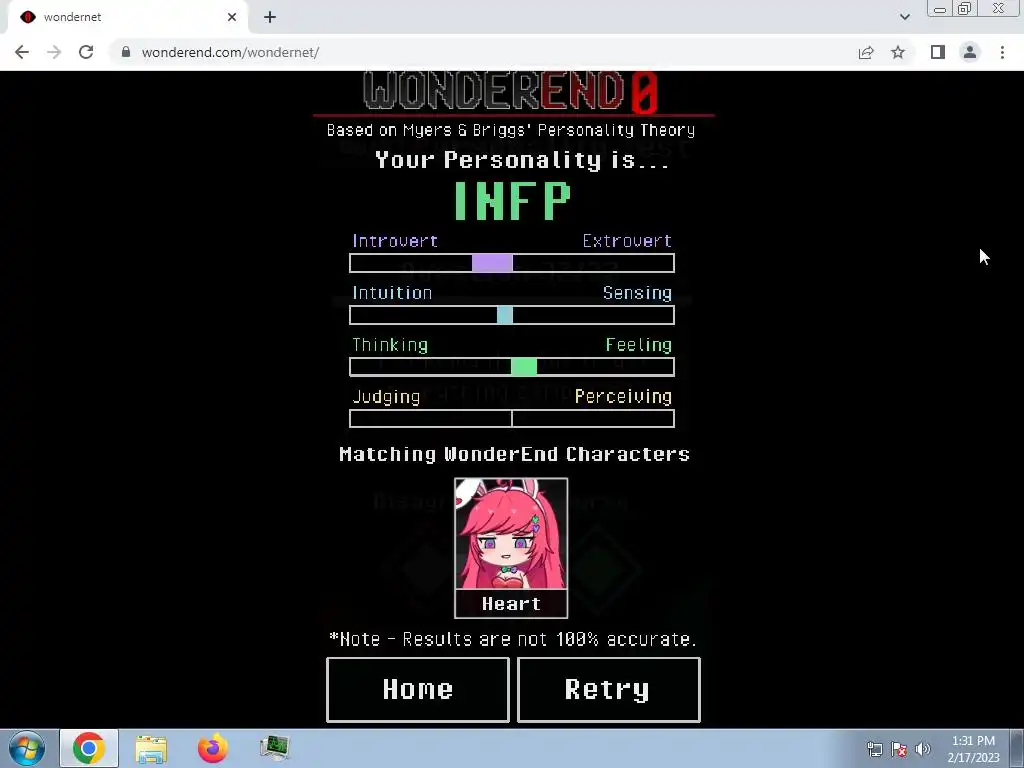
Task: Click the Introvert label
Action: pos(395,241)
